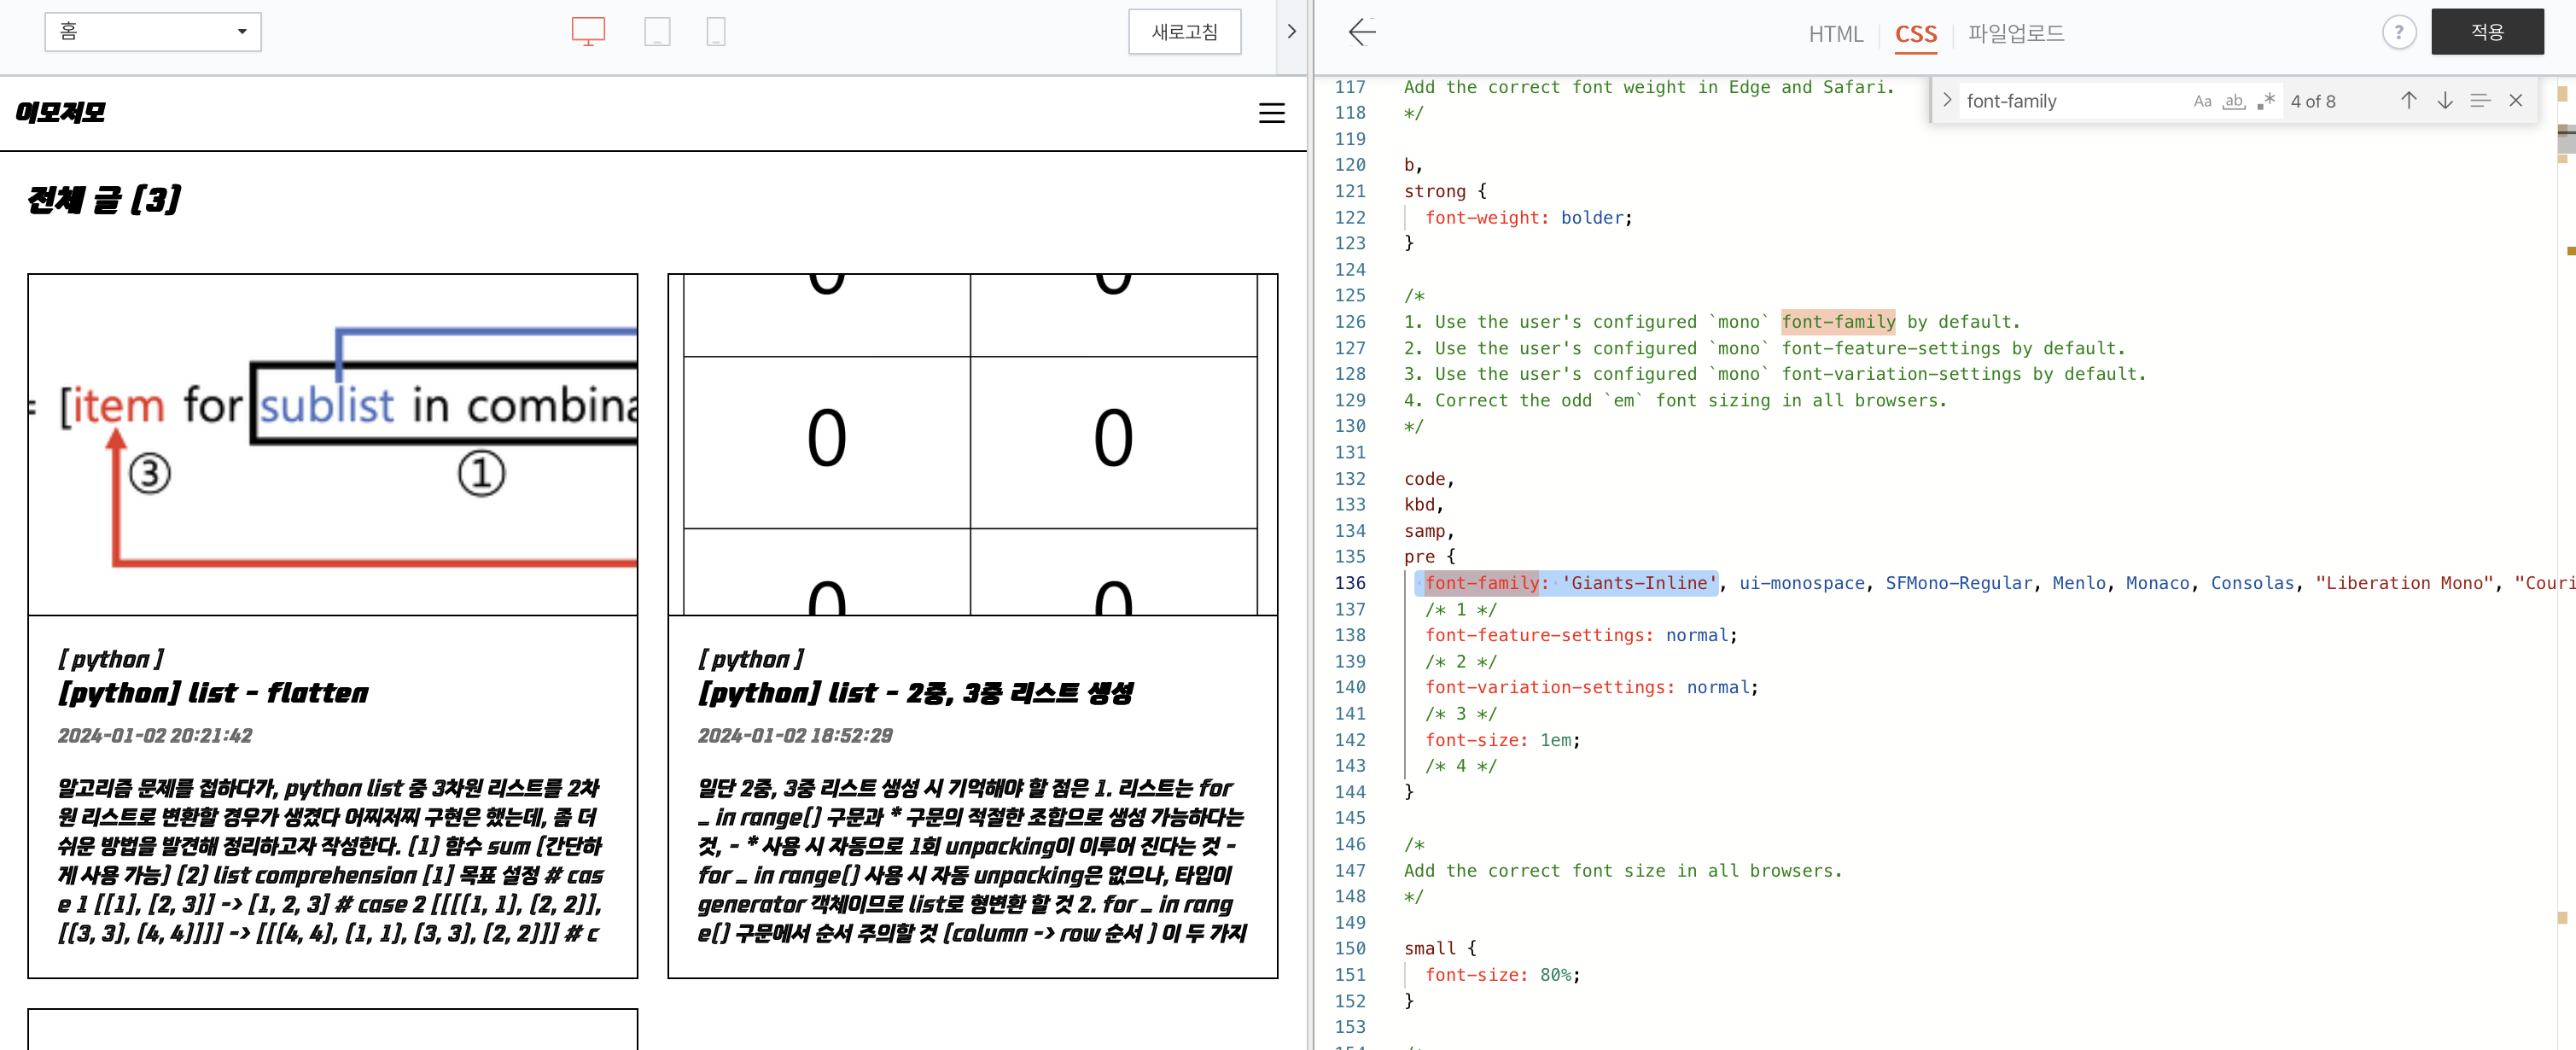Go to previous search match
The width and height of the screenshot is (2576, 1050).
(2408, 101)
